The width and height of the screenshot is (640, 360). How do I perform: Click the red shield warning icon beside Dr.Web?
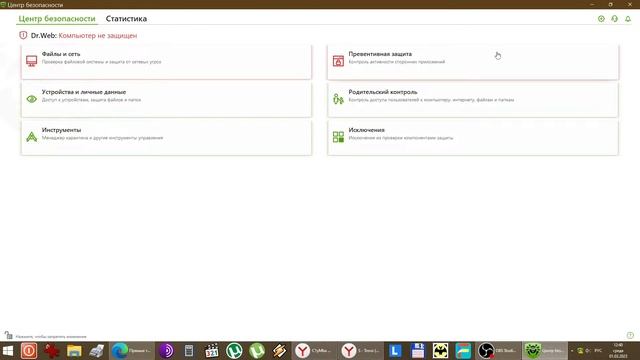point(23,36)
